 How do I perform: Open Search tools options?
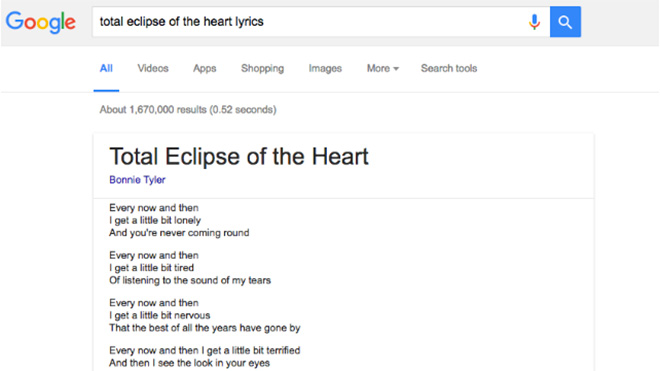[449, 68]
